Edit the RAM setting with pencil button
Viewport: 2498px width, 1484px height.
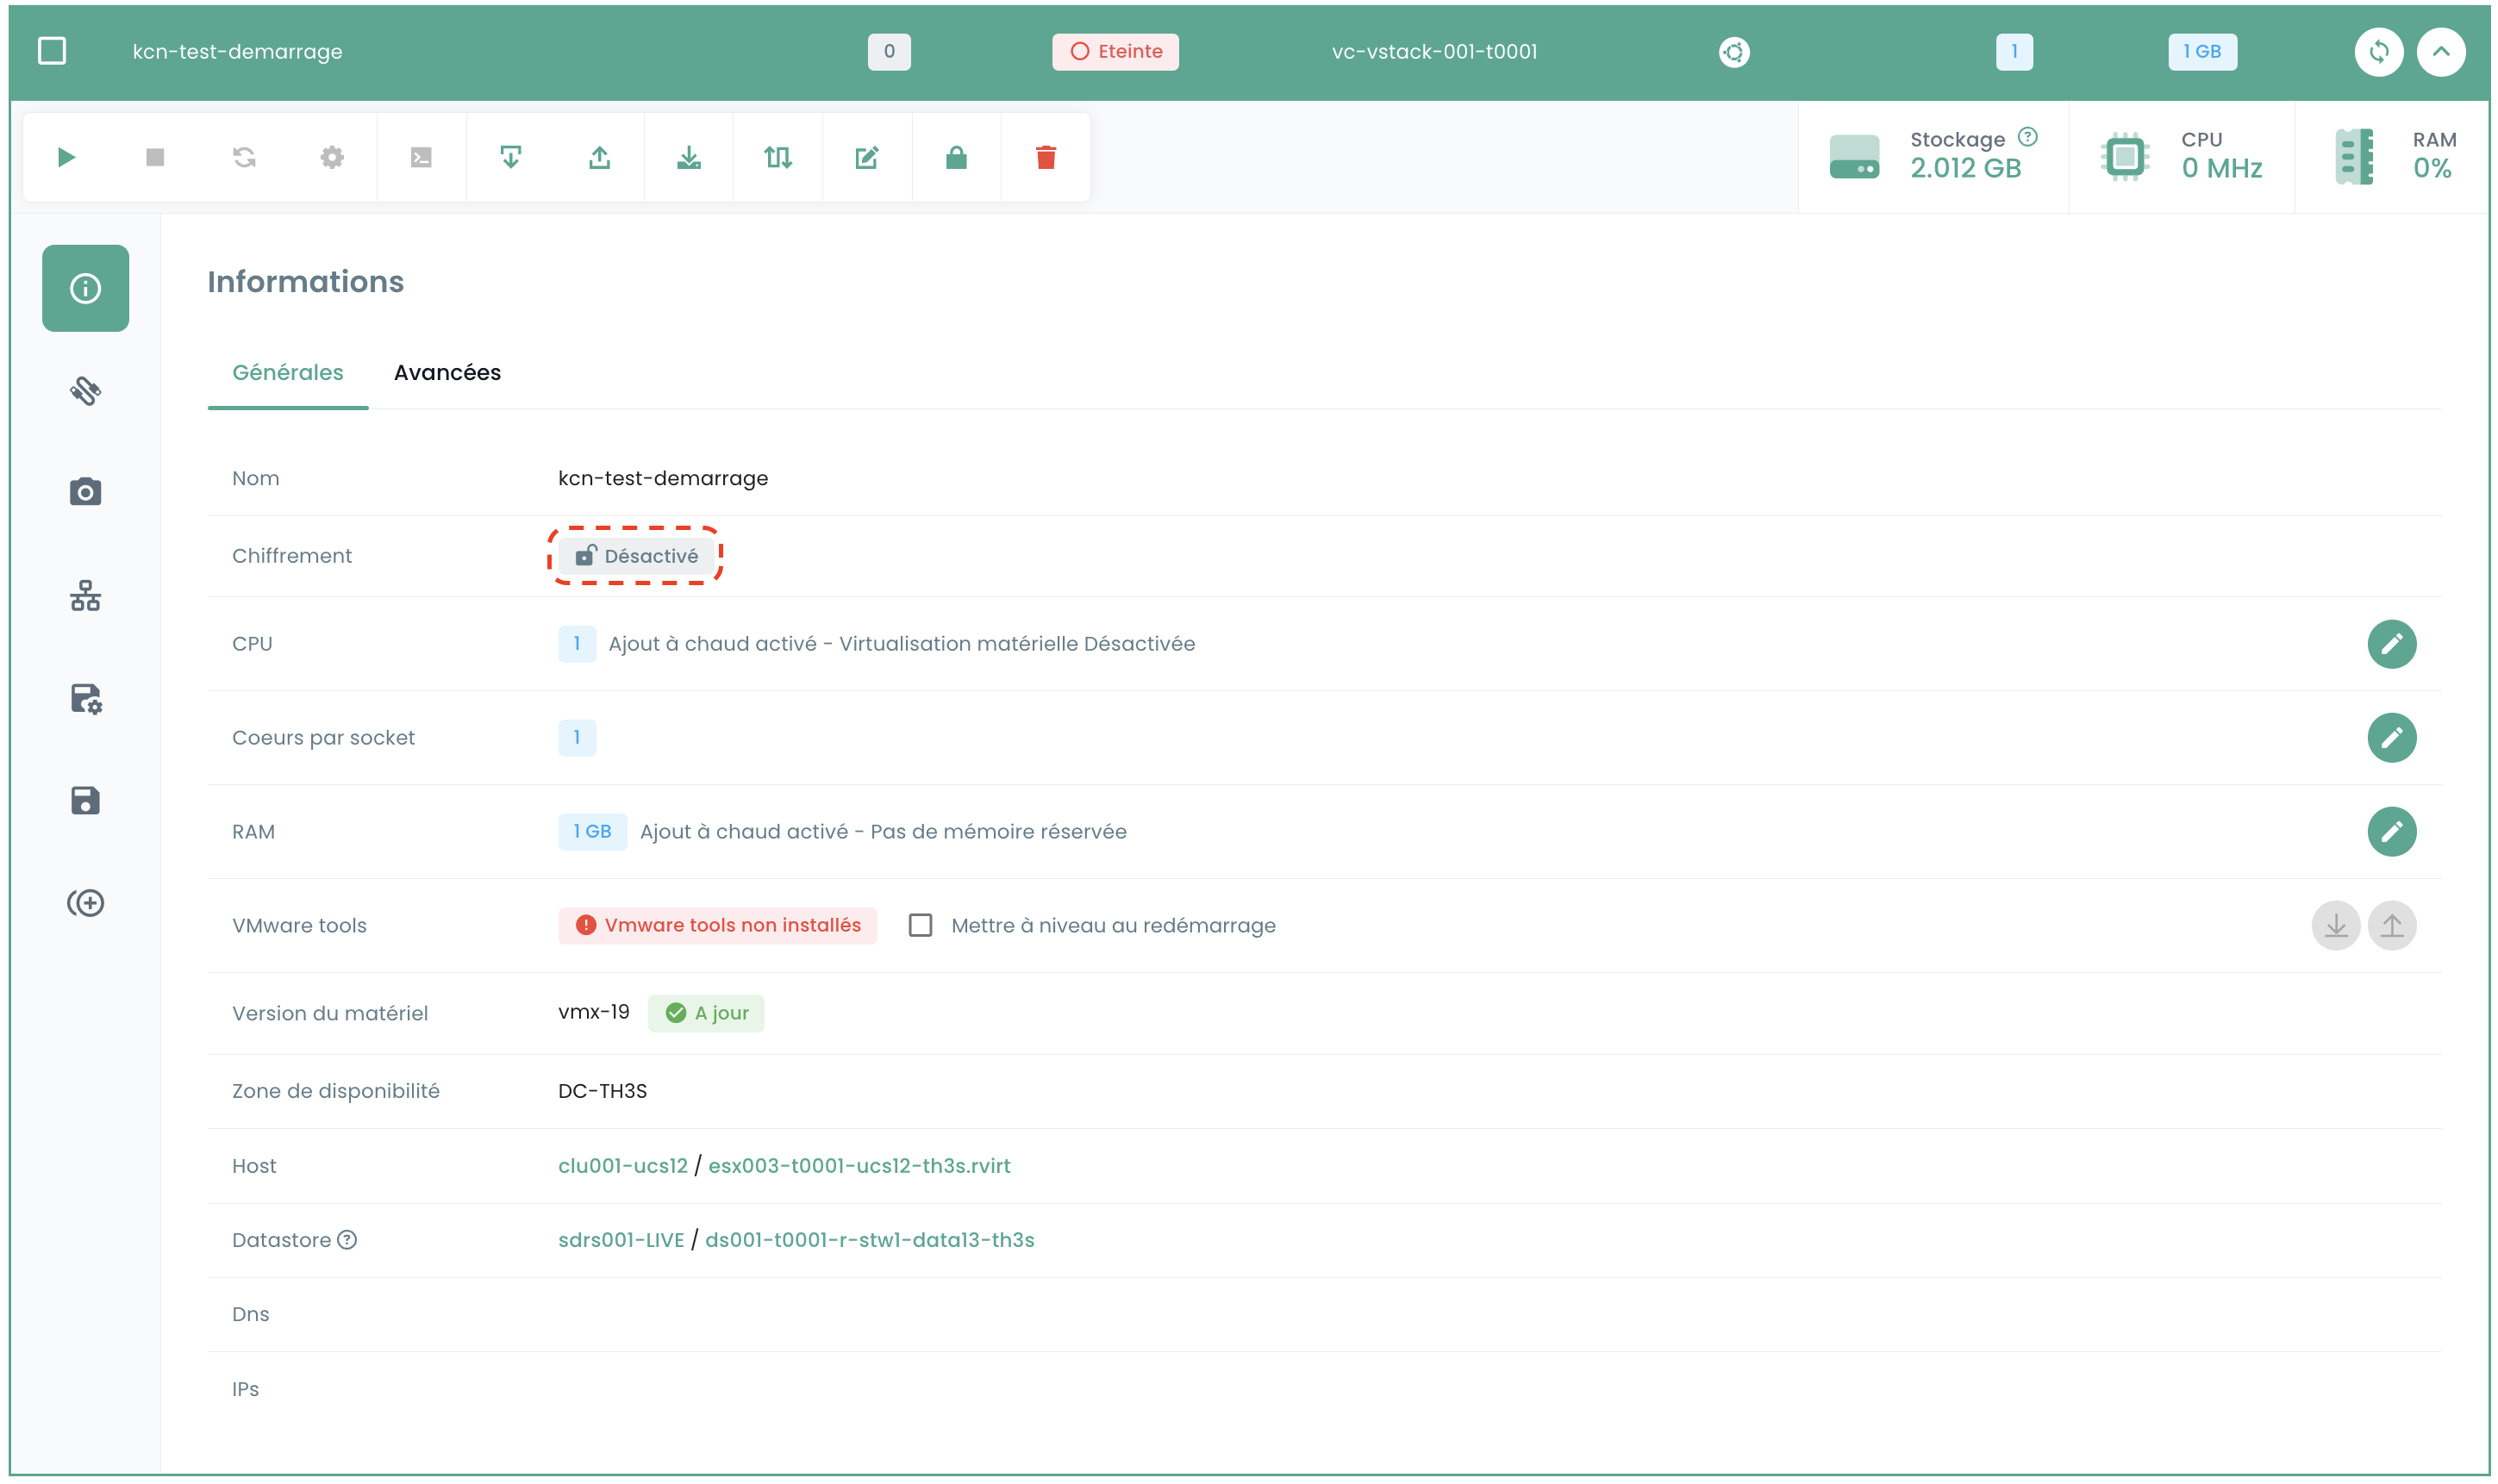2391,831
